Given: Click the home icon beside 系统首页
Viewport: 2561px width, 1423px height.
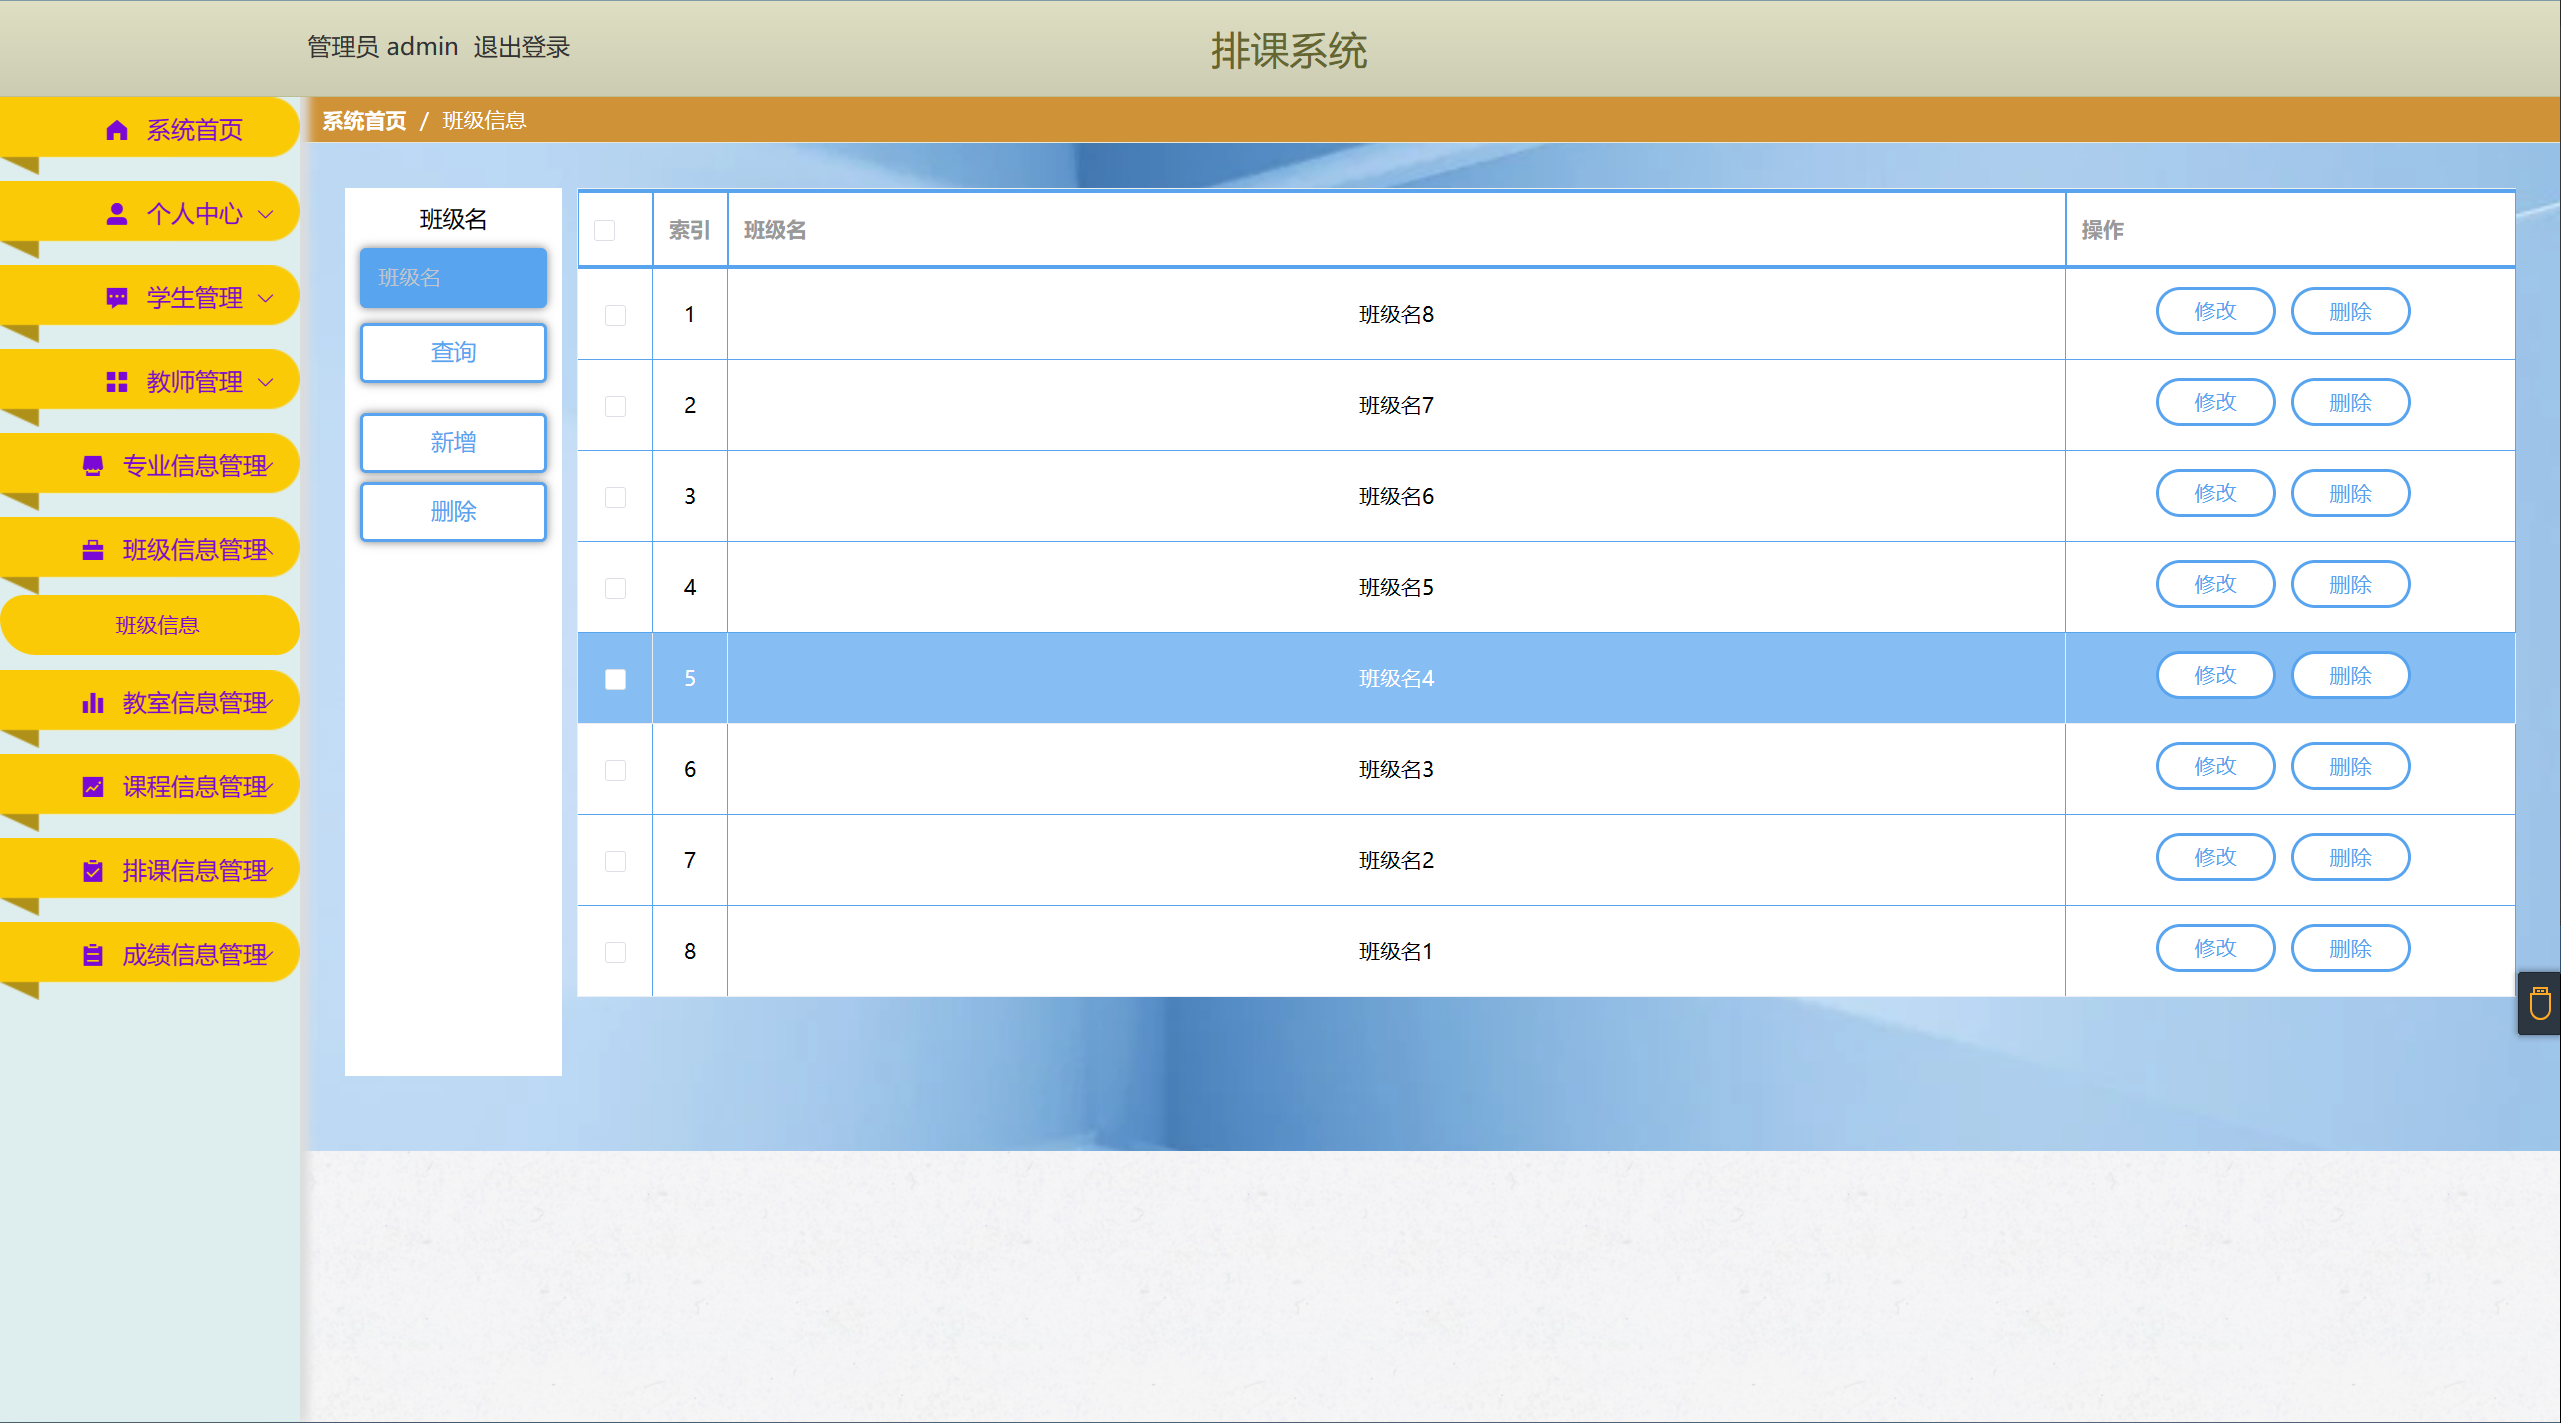Looking at the screenshot, I should click(117, 130).
